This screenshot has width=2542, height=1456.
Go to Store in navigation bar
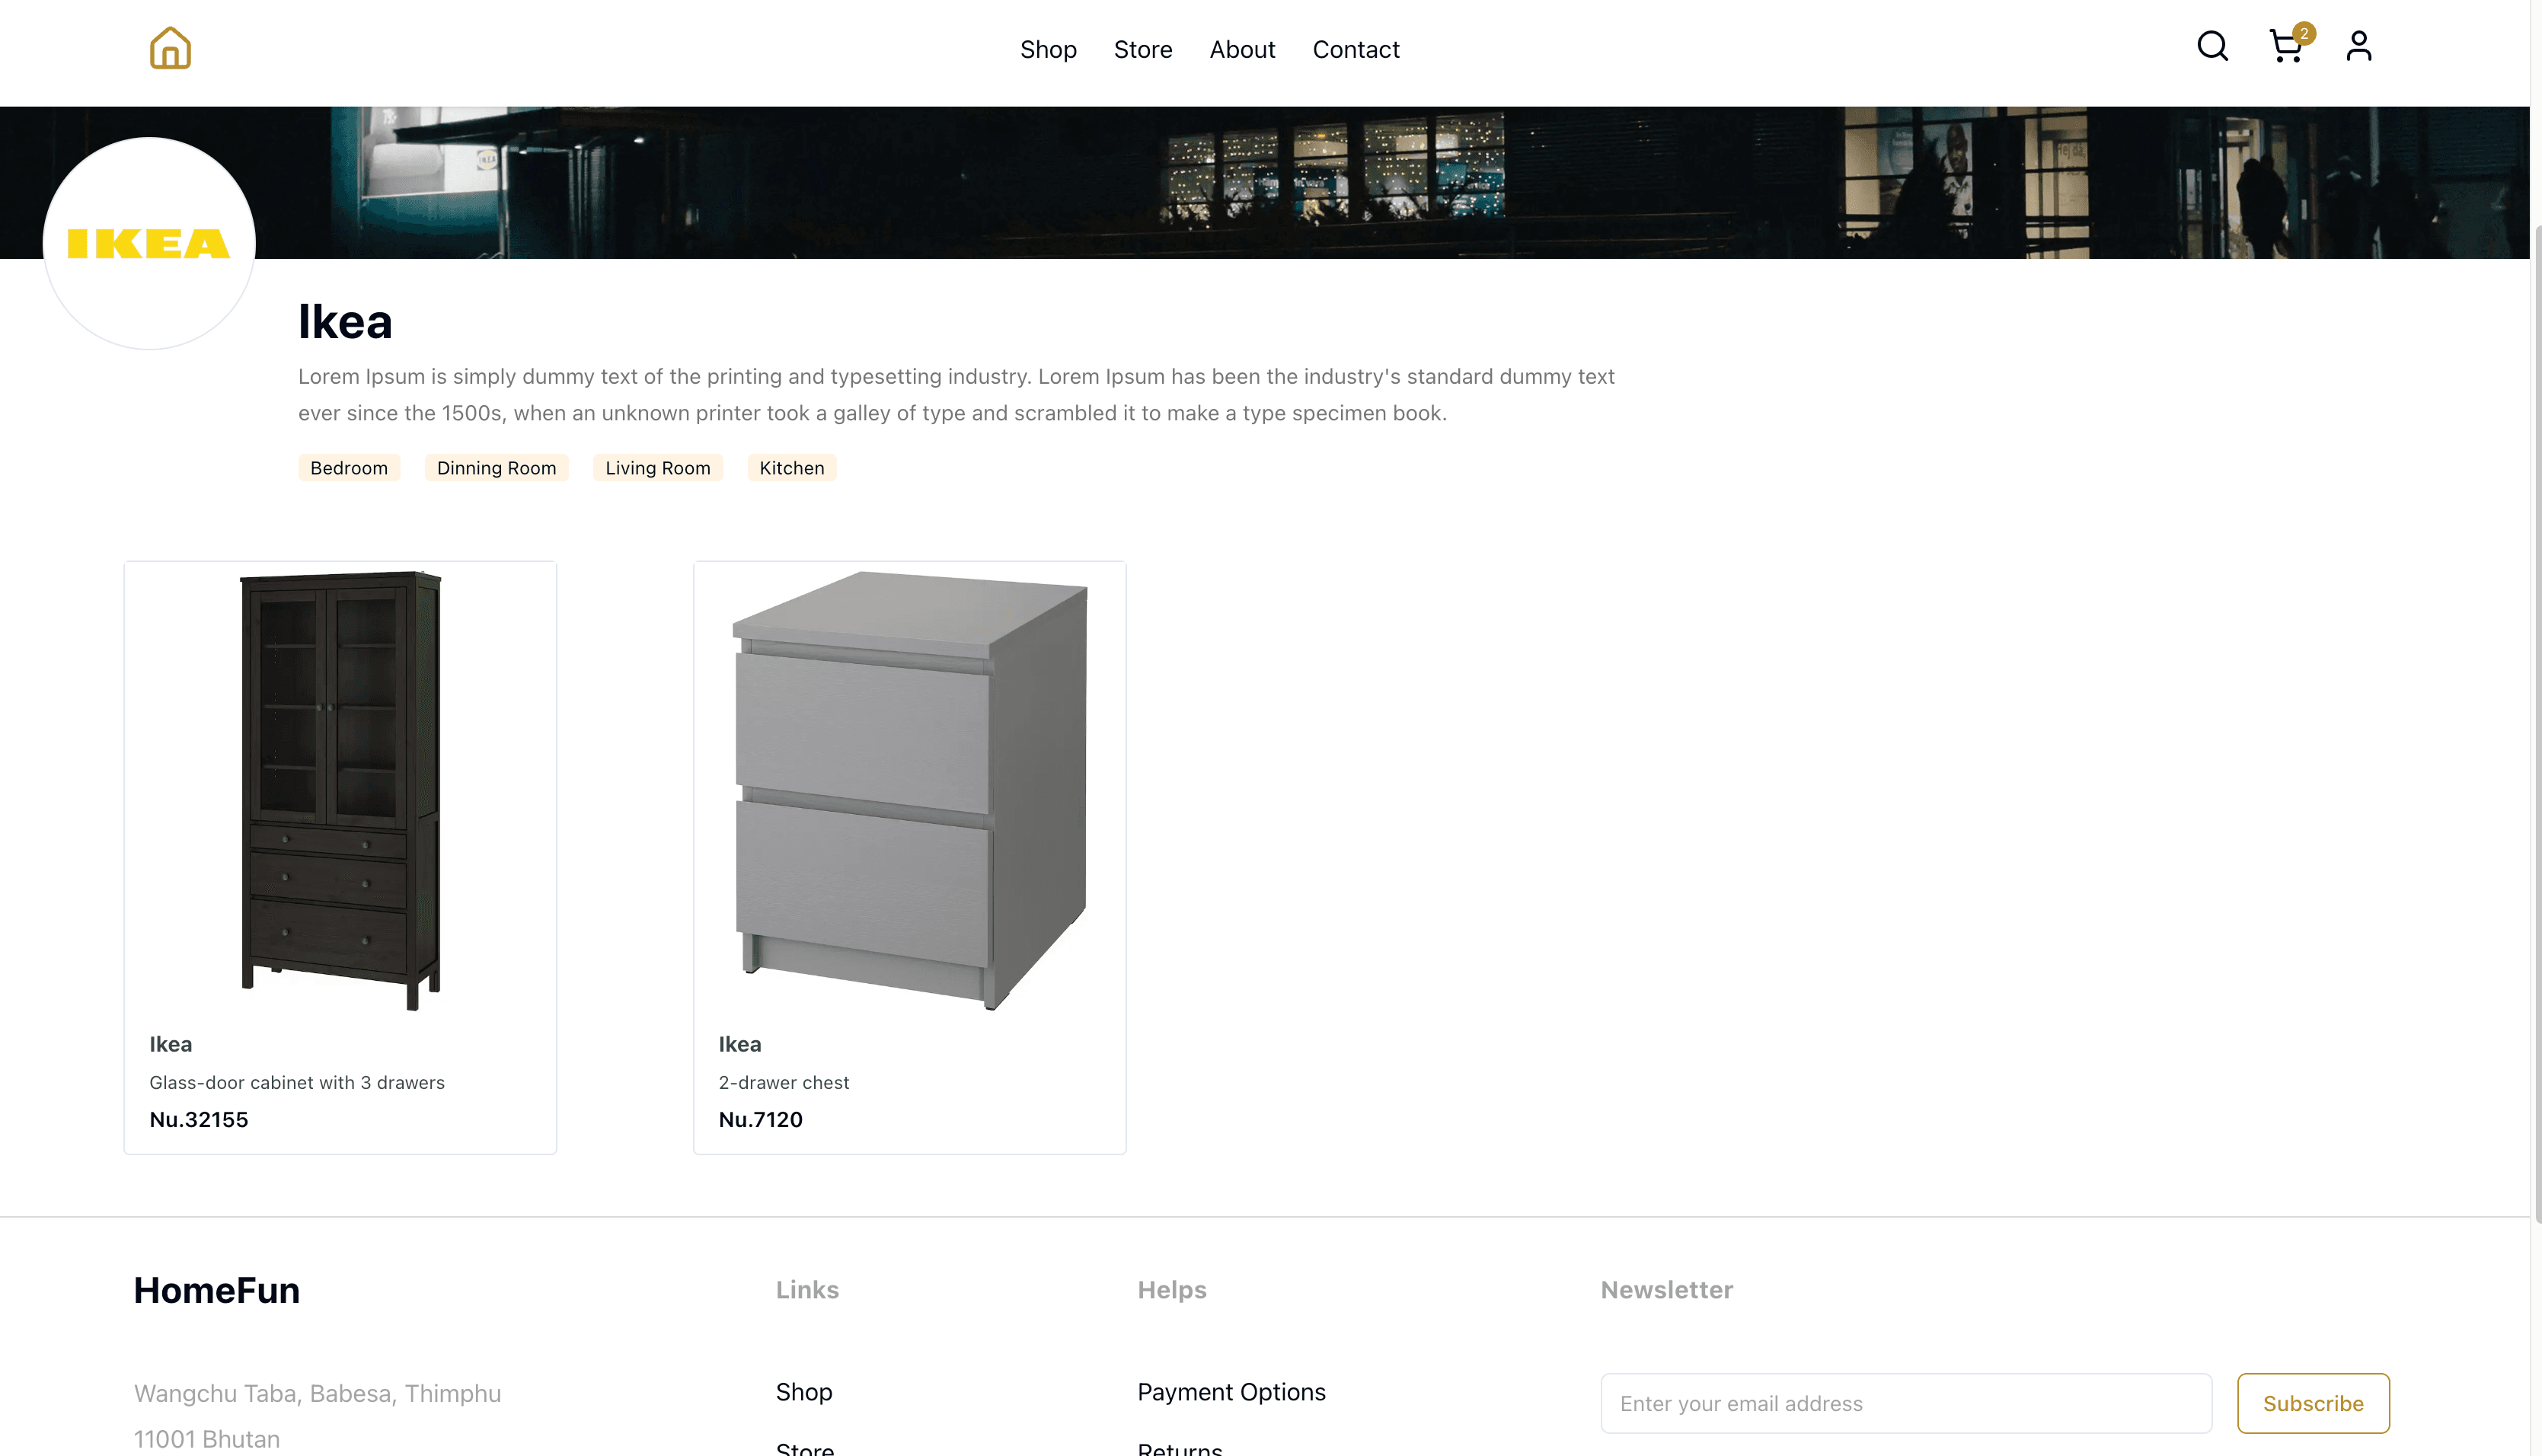(x=1142, y=49)
